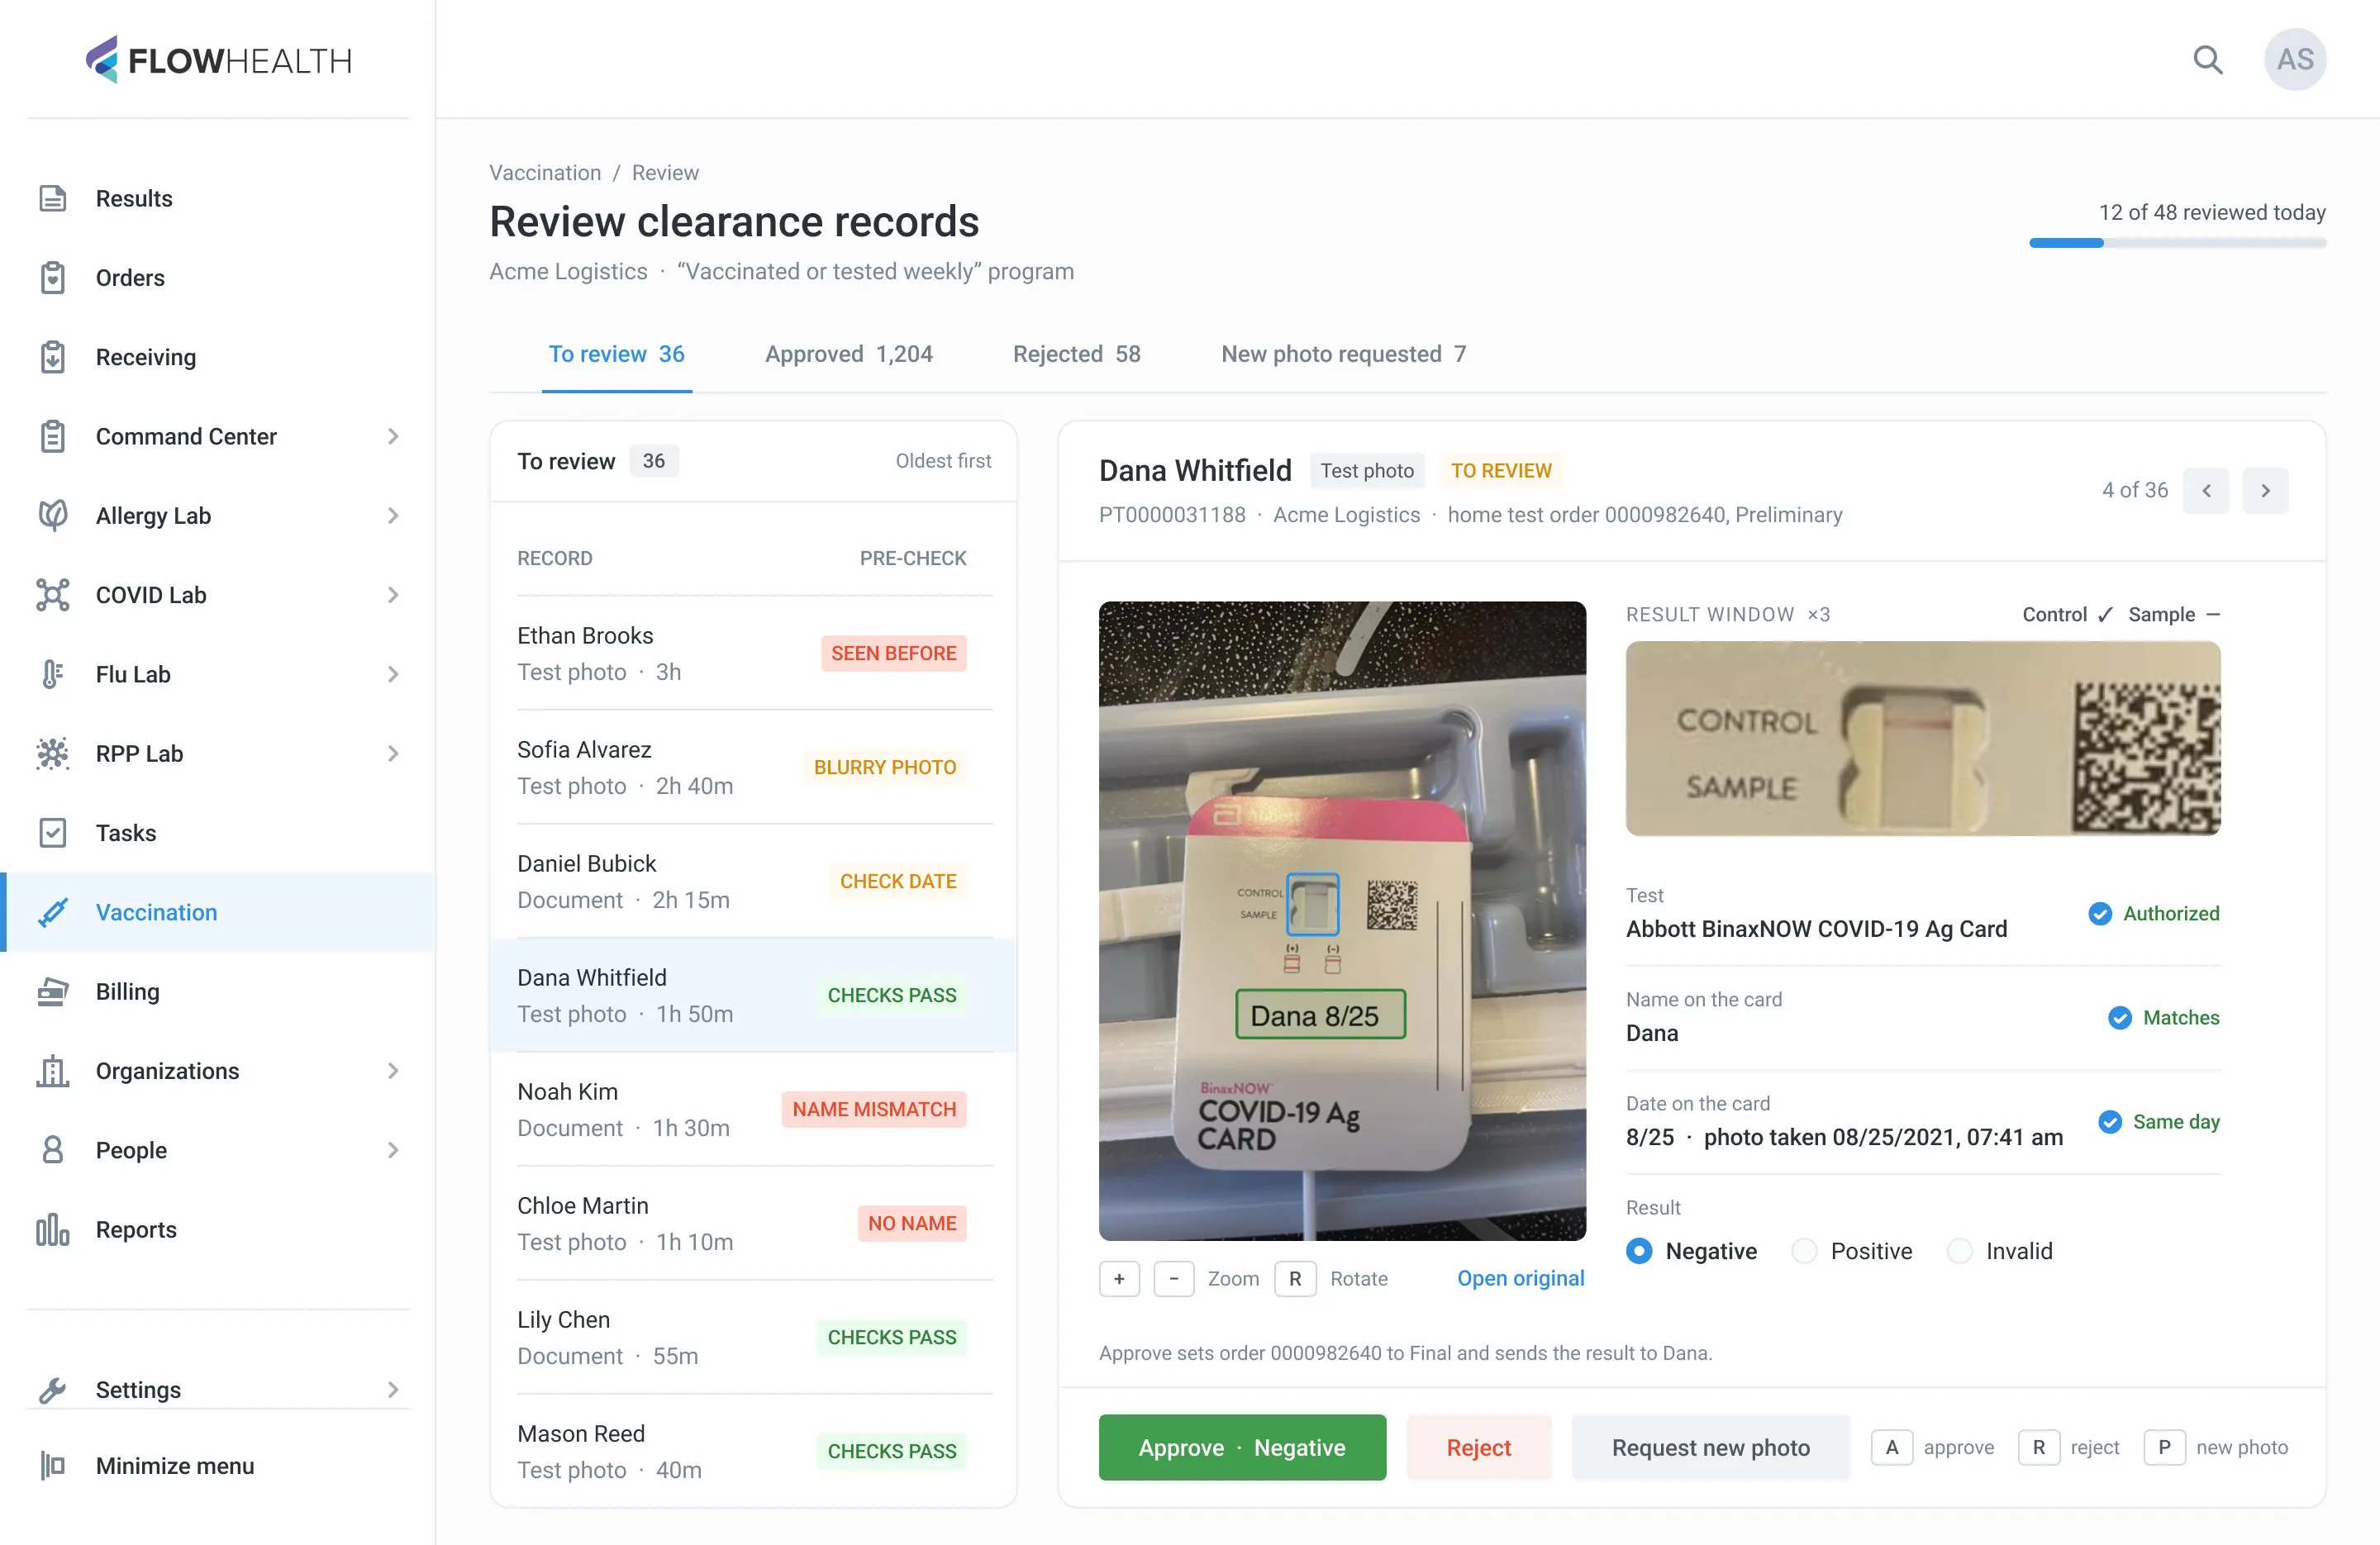Click the Tasks checkbox icon
Viewport: 2380px width, 1545px height.
tap(53, 832)
